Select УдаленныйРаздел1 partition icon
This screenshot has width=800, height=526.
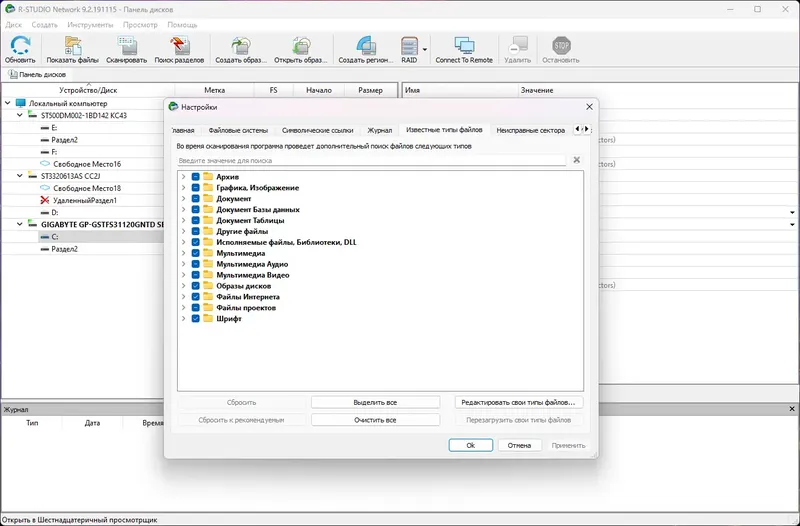click(45, 200)
